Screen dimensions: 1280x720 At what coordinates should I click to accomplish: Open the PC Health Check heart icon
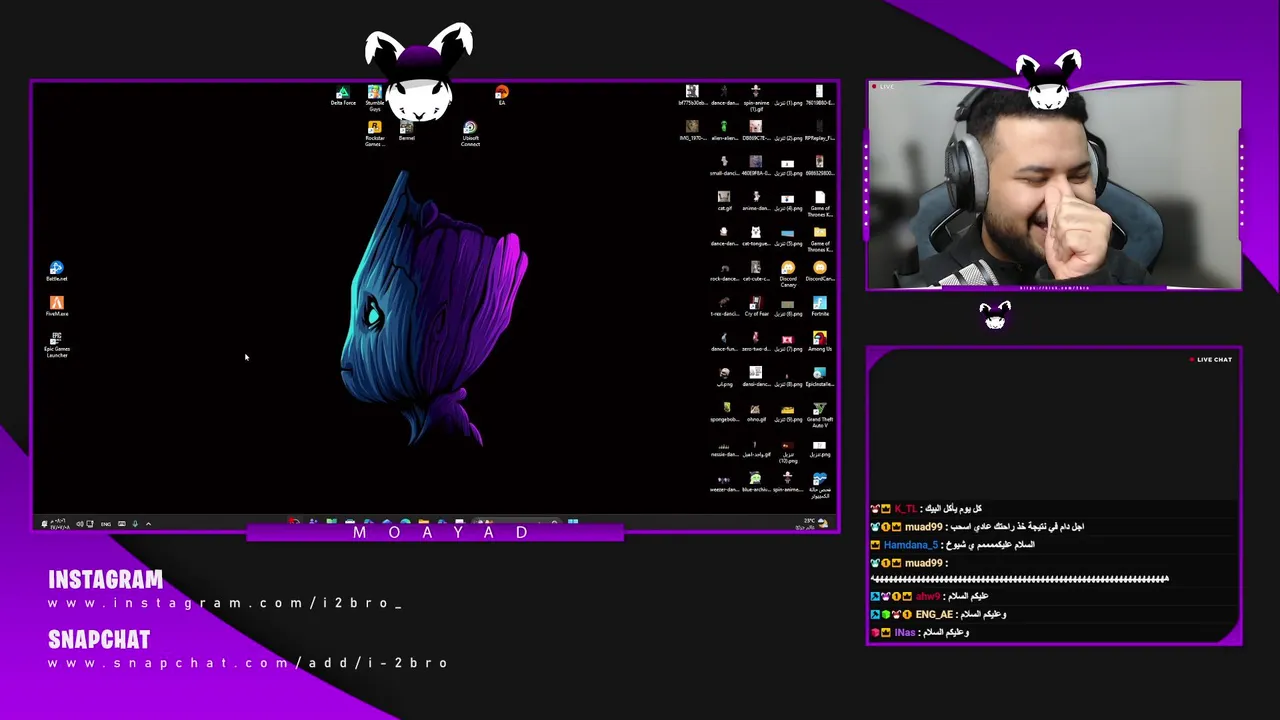point(820,484)
